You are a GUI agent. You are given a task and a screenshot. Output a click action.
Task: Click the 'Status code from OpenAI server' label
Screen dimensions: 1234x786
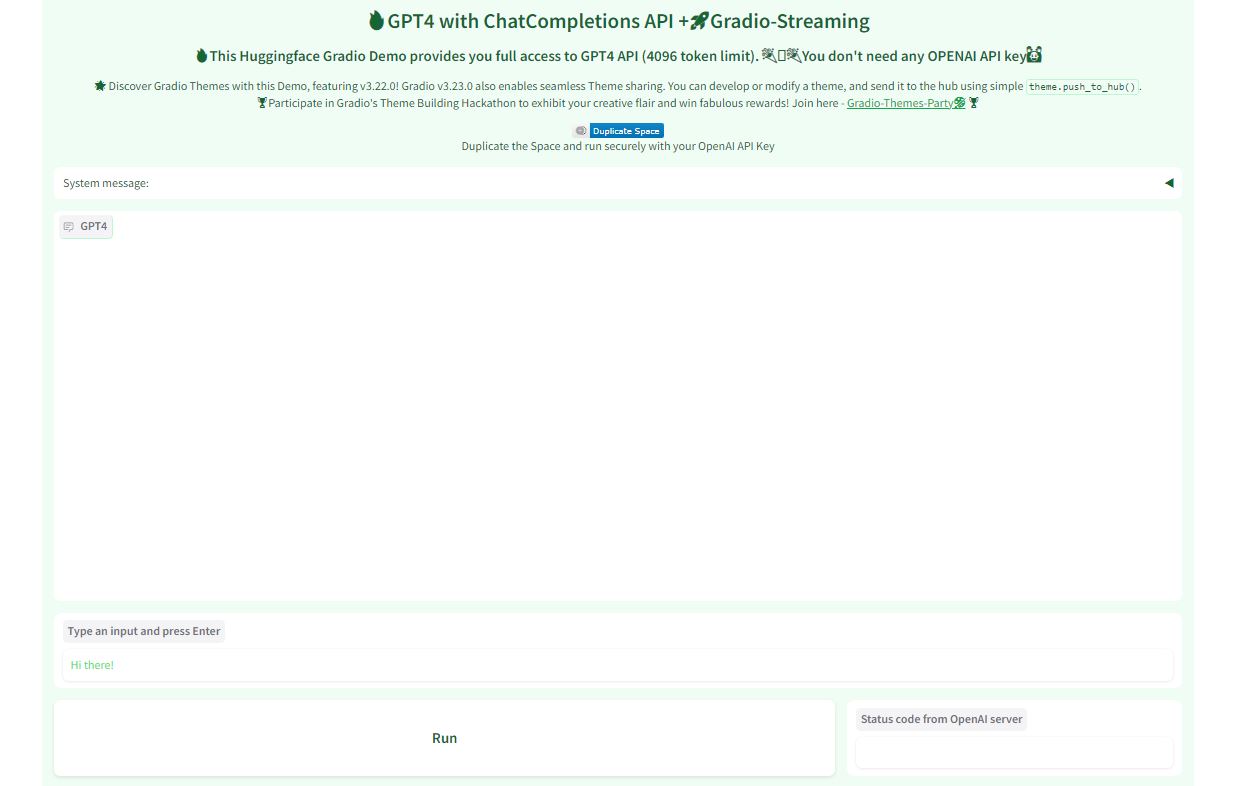[x=941, y=719]
